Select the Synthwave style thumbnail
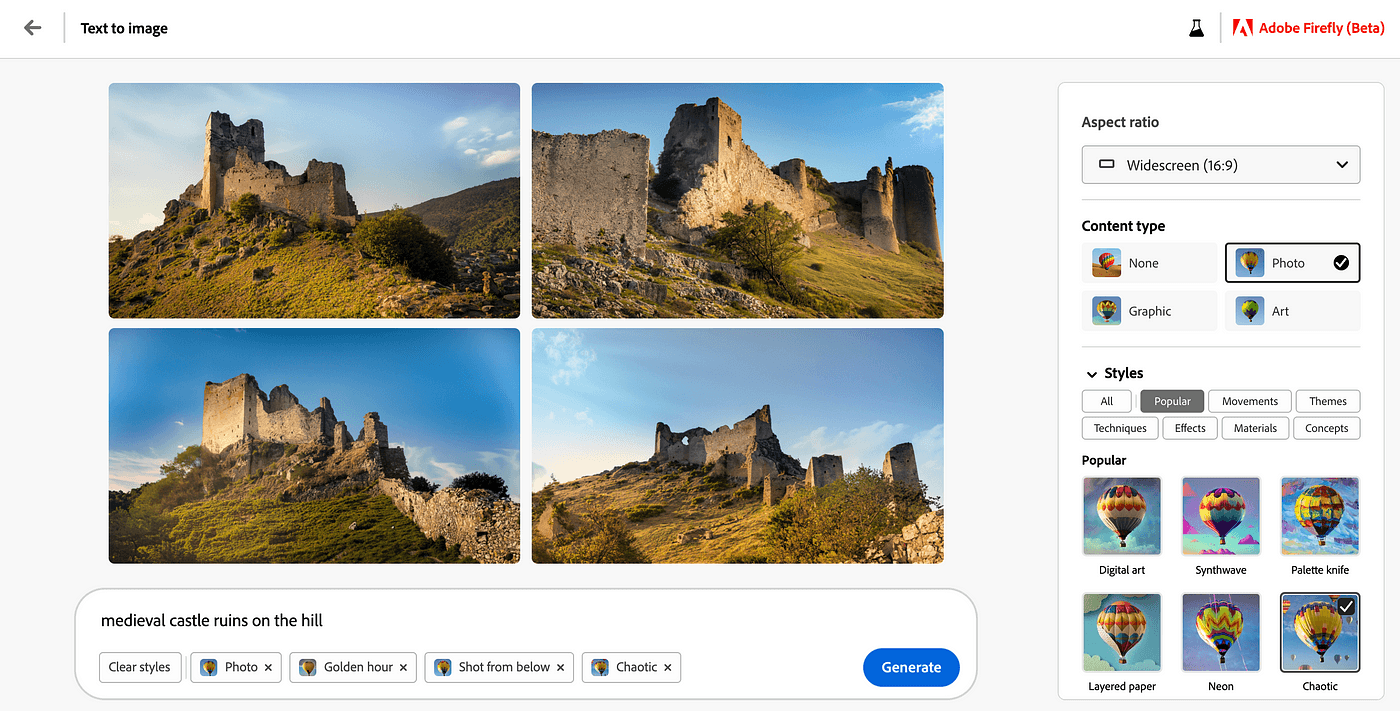 point(1220,516)
